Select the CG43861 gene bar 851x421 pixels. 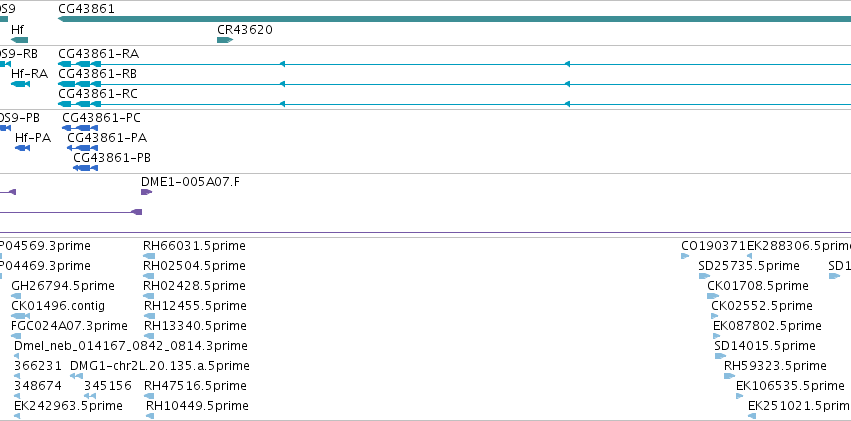click(454, 19)
